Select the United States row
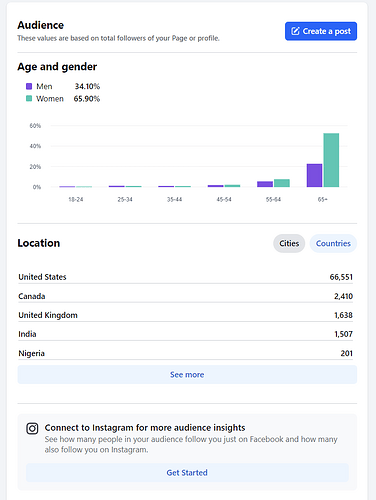Viewport: 376px width, 500px height. pos(185,277)
